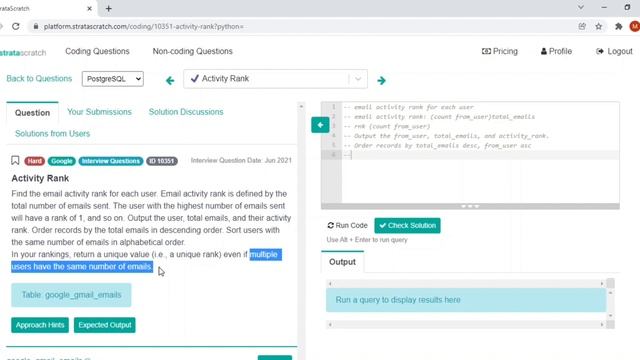Click the Interview Question Date: Jun 2021 text
Screen dimensions: 640x360
tap(241, 160)
